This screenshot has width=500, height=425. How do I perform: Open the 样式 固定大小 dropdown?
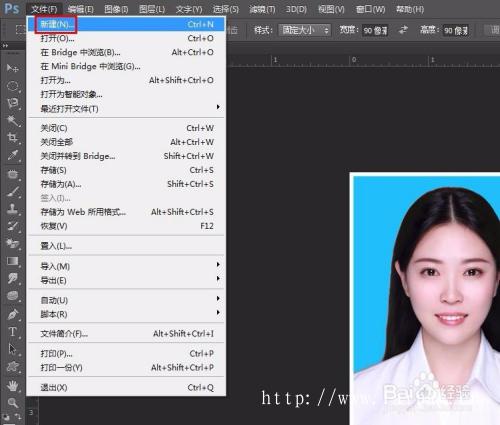[x=305, y=31]
